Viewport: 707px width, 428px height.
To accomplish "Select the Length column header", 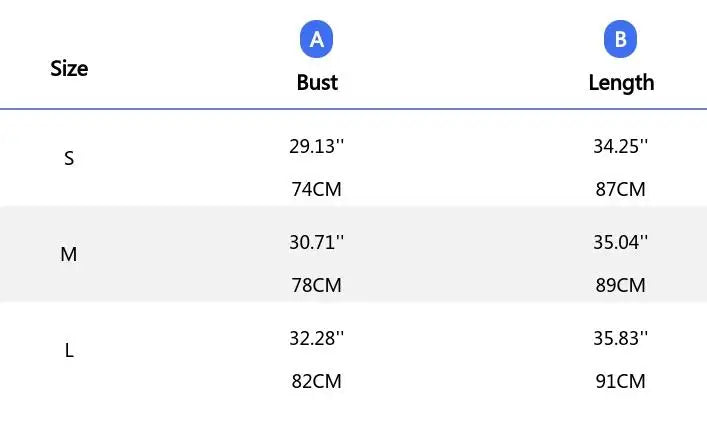I will point(621,82).
